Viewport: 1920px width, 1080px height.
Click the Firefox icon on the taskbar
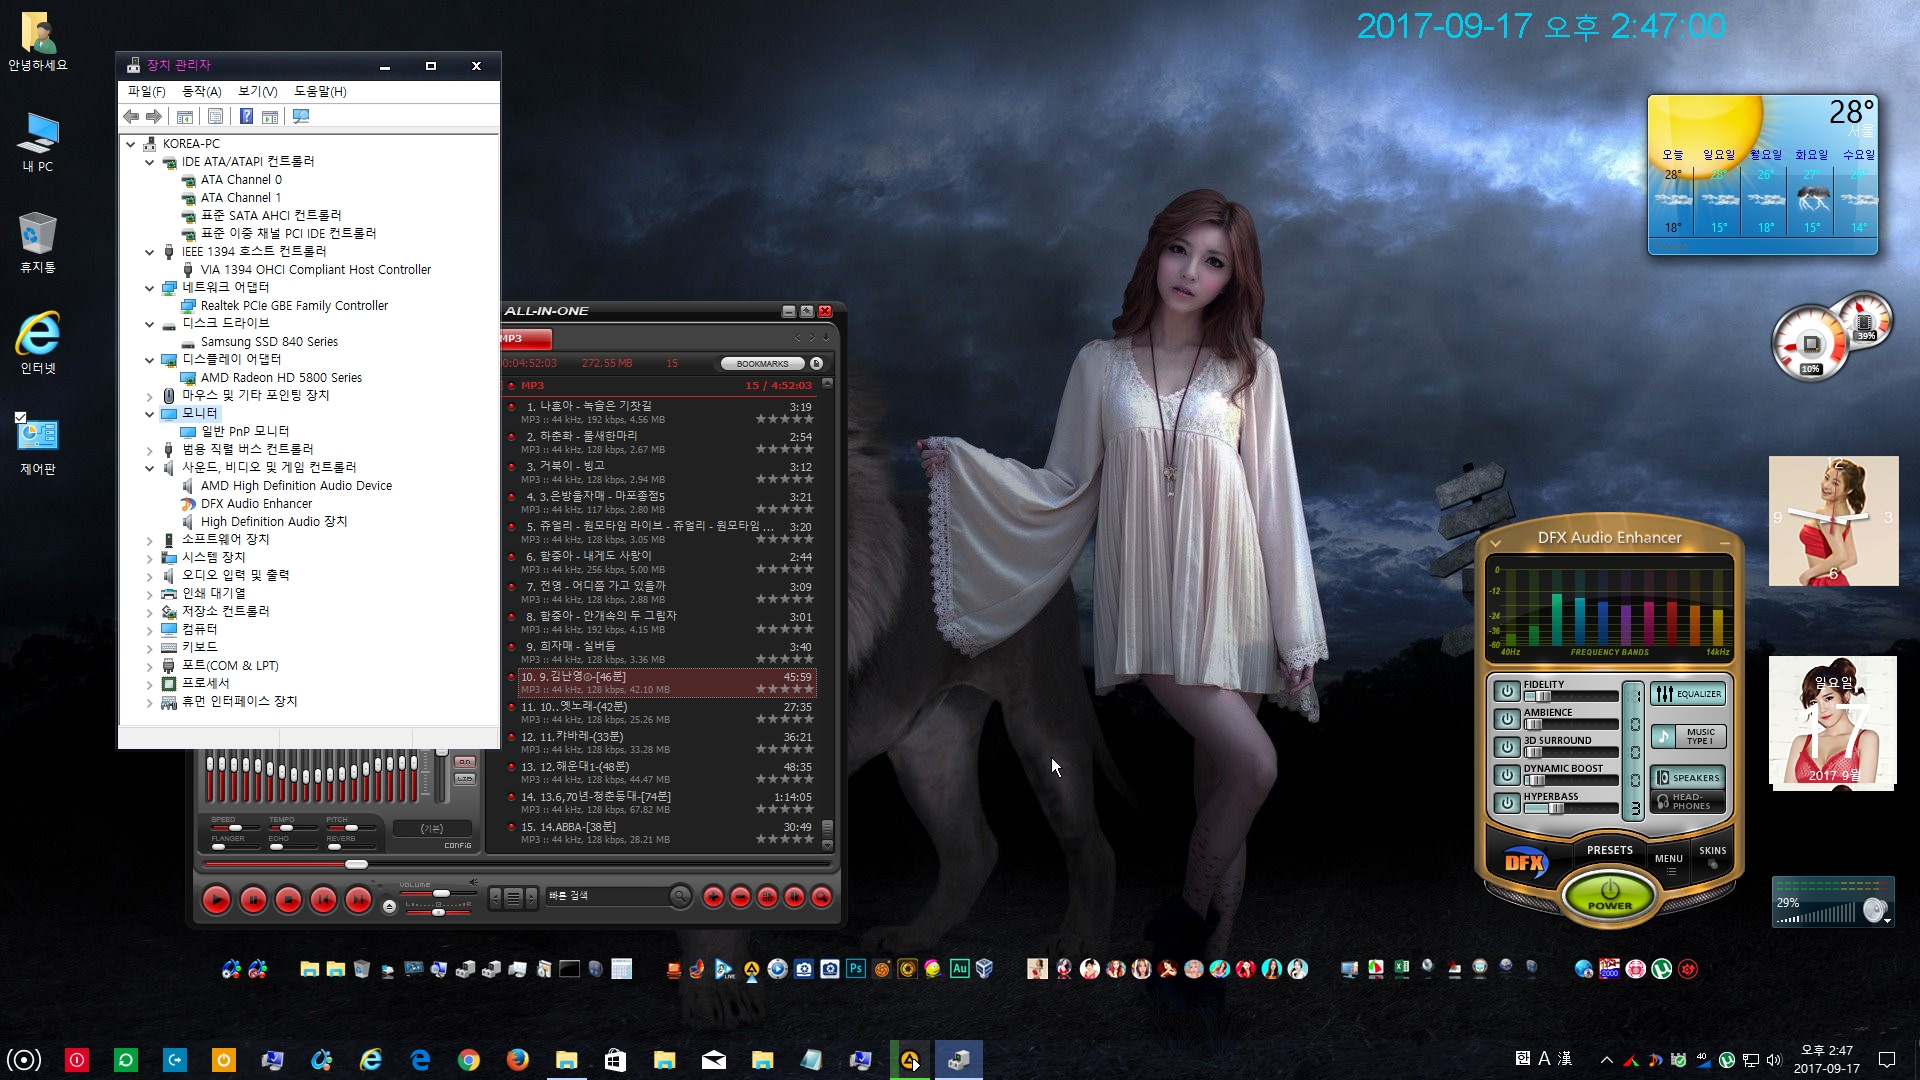point(517,1060)
